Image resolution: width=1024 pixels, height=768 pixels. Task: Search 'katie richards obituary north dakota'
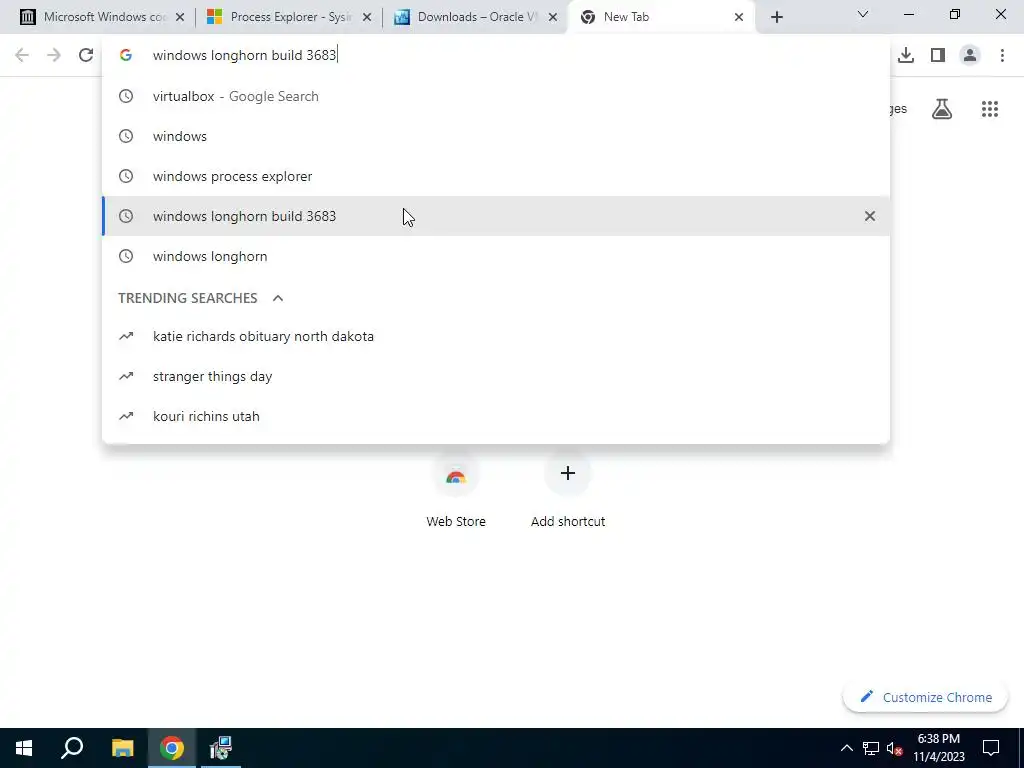[x=496, y=336]
